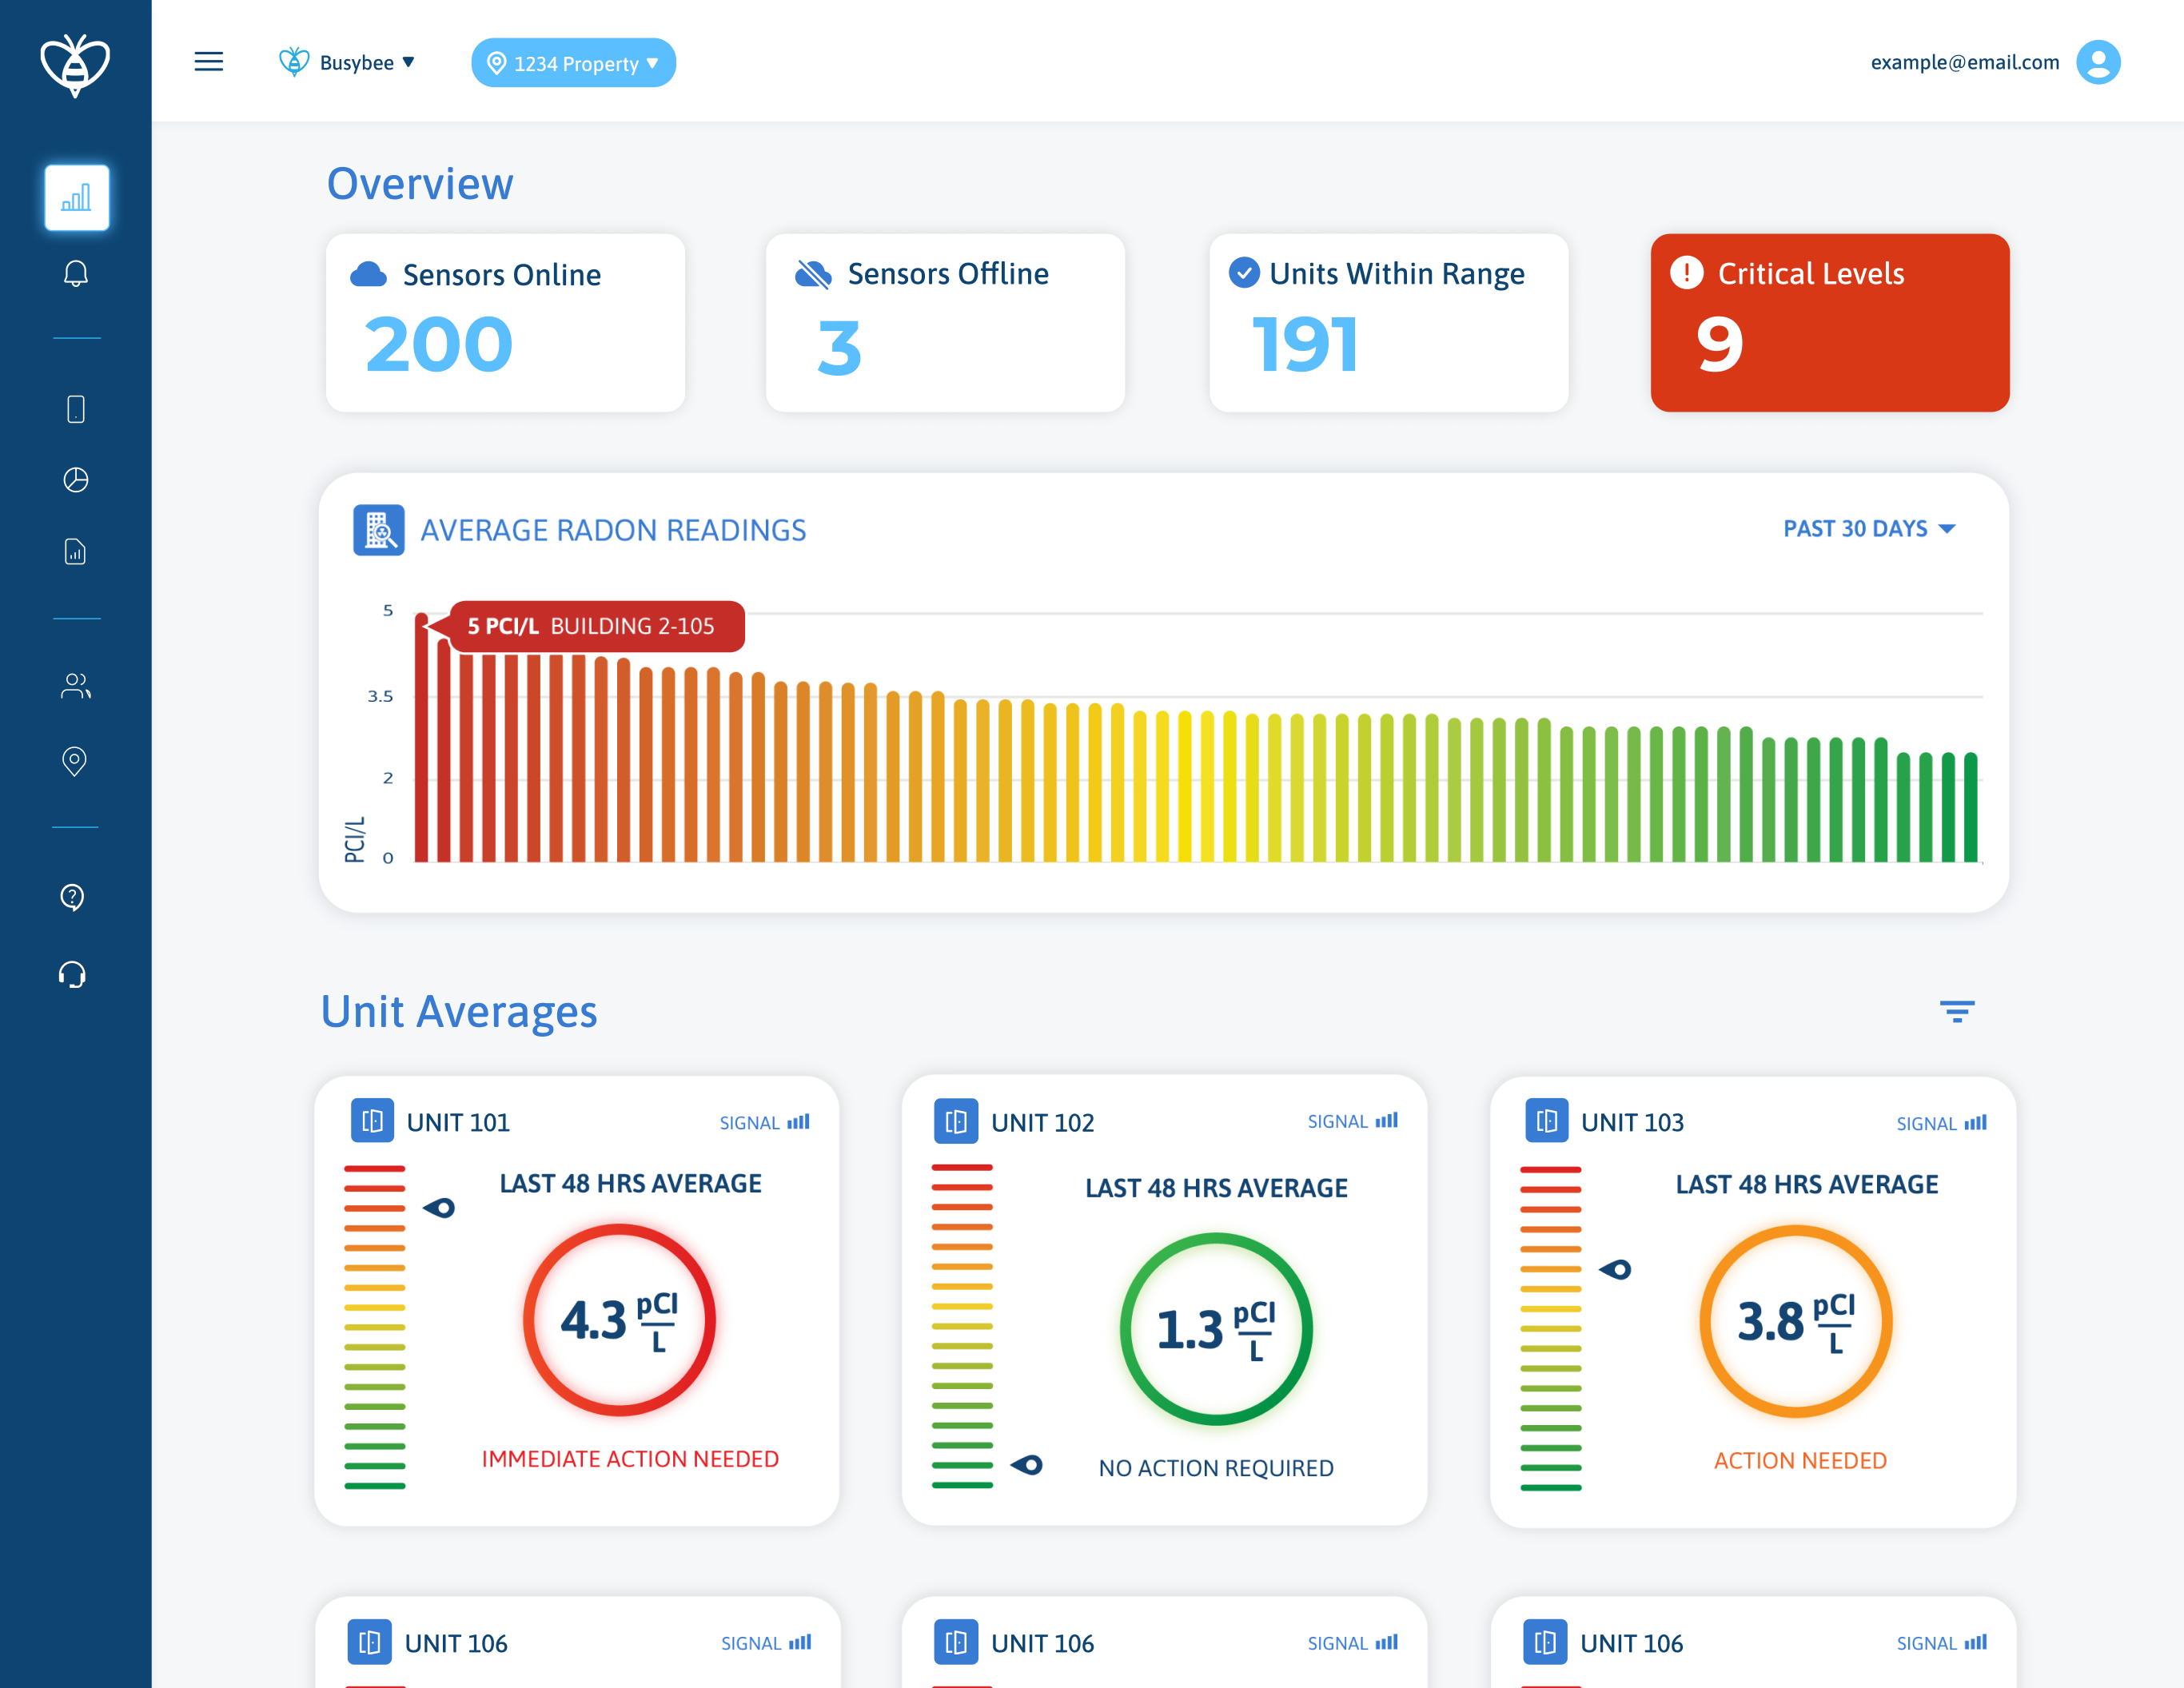Click the 3.8 pCi/L orange gauge

1796,1321
